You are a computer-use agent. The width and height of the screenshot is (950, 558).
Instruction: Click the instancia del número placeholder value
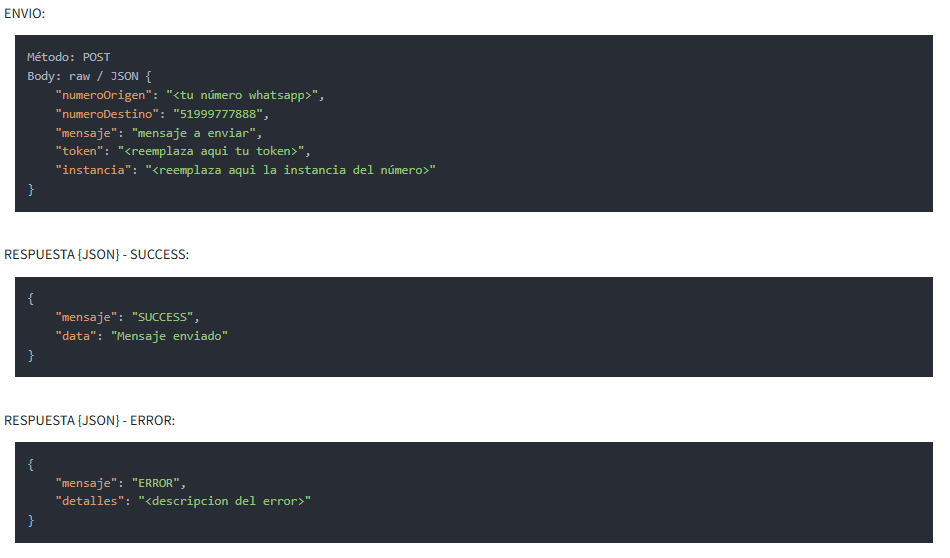click(290, 171)
